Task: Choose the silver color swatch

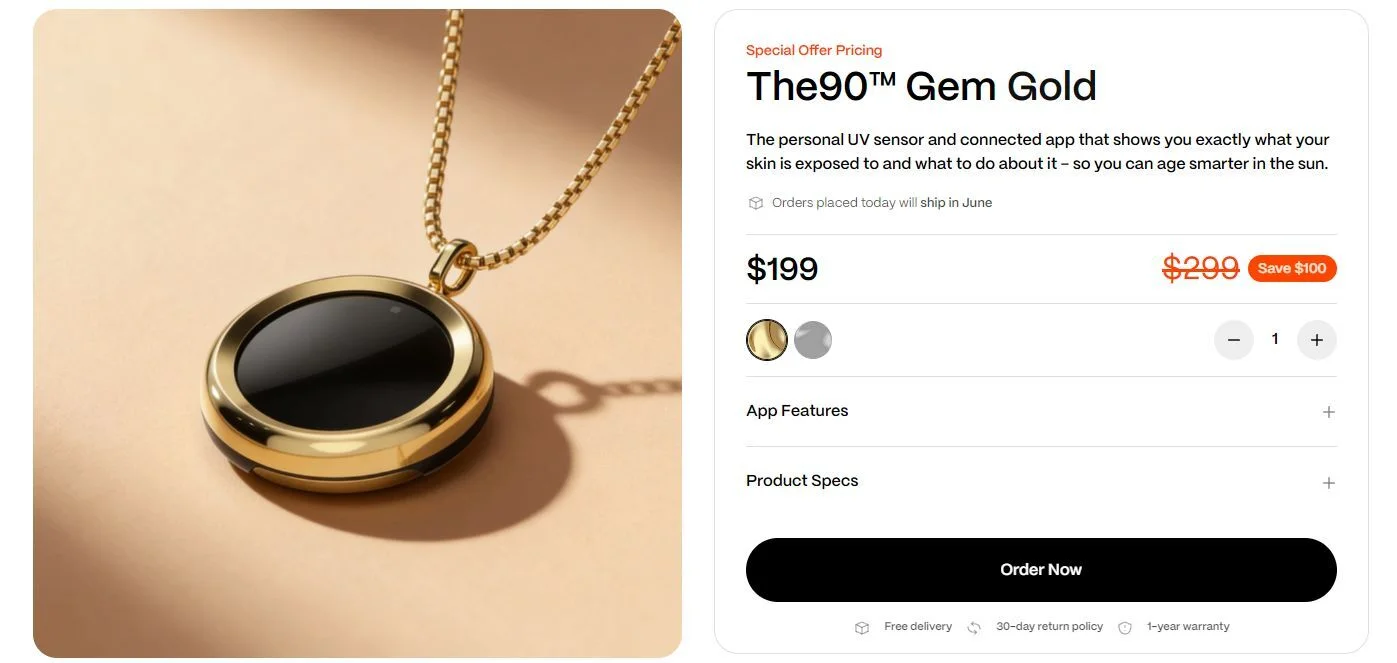Action: tap(813, 340)
